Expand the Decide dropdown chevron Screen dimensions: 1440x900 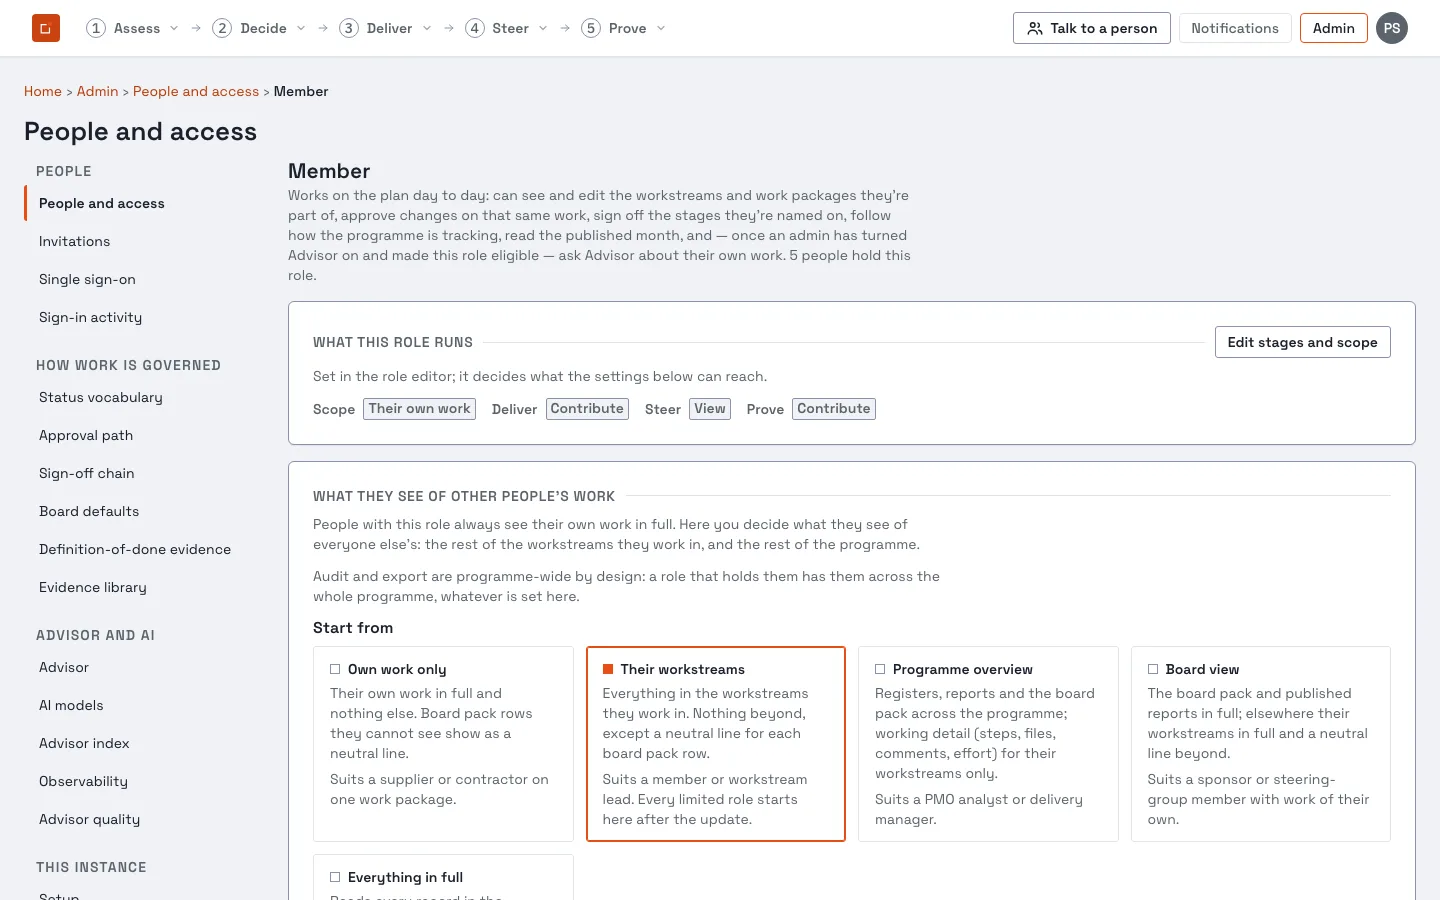tap(301, 28)
